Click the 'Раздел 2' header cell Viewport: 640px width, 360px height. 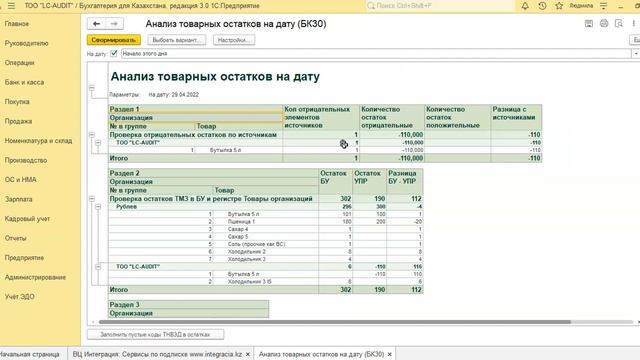213,173
